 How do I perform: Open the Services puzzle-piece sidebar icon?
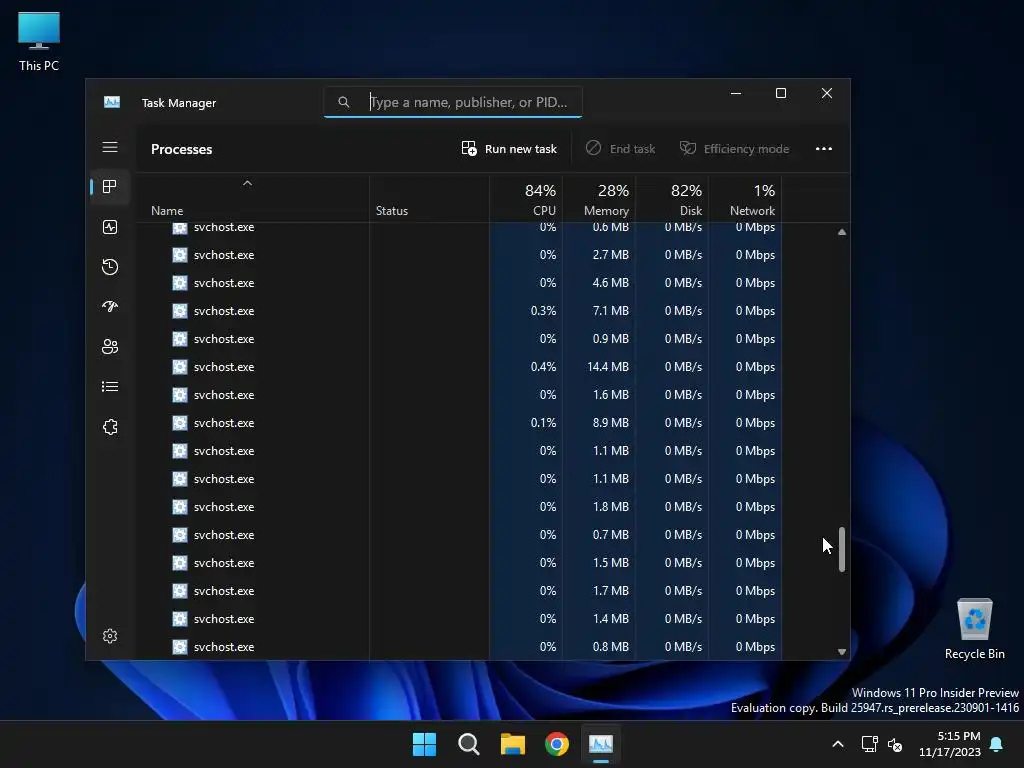coord(110,426)
